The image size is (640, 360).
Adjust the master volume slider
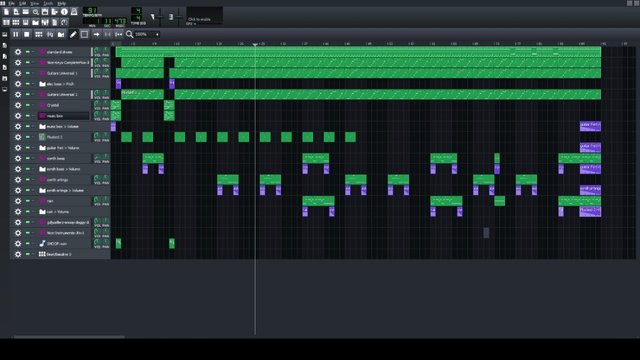[160, 17]
